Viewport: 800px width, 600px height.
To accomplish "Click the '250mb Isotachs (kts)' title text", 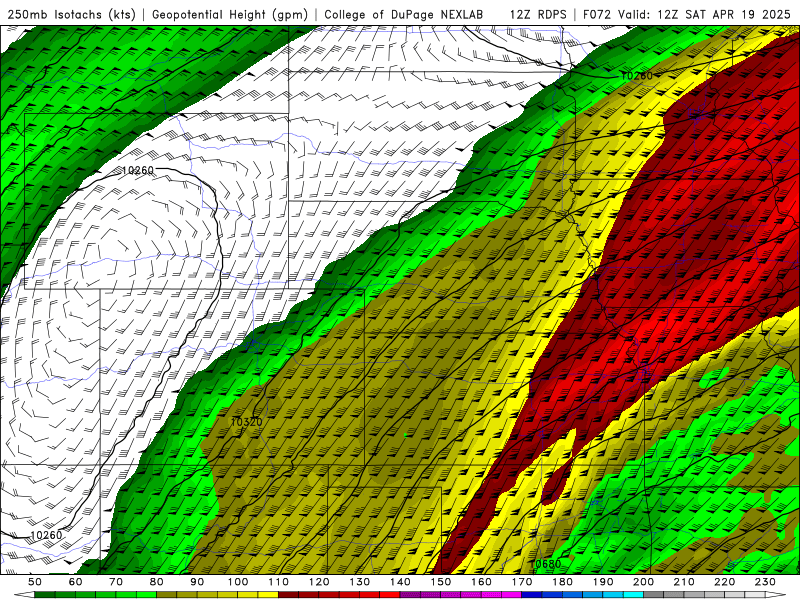I will 71,15.
